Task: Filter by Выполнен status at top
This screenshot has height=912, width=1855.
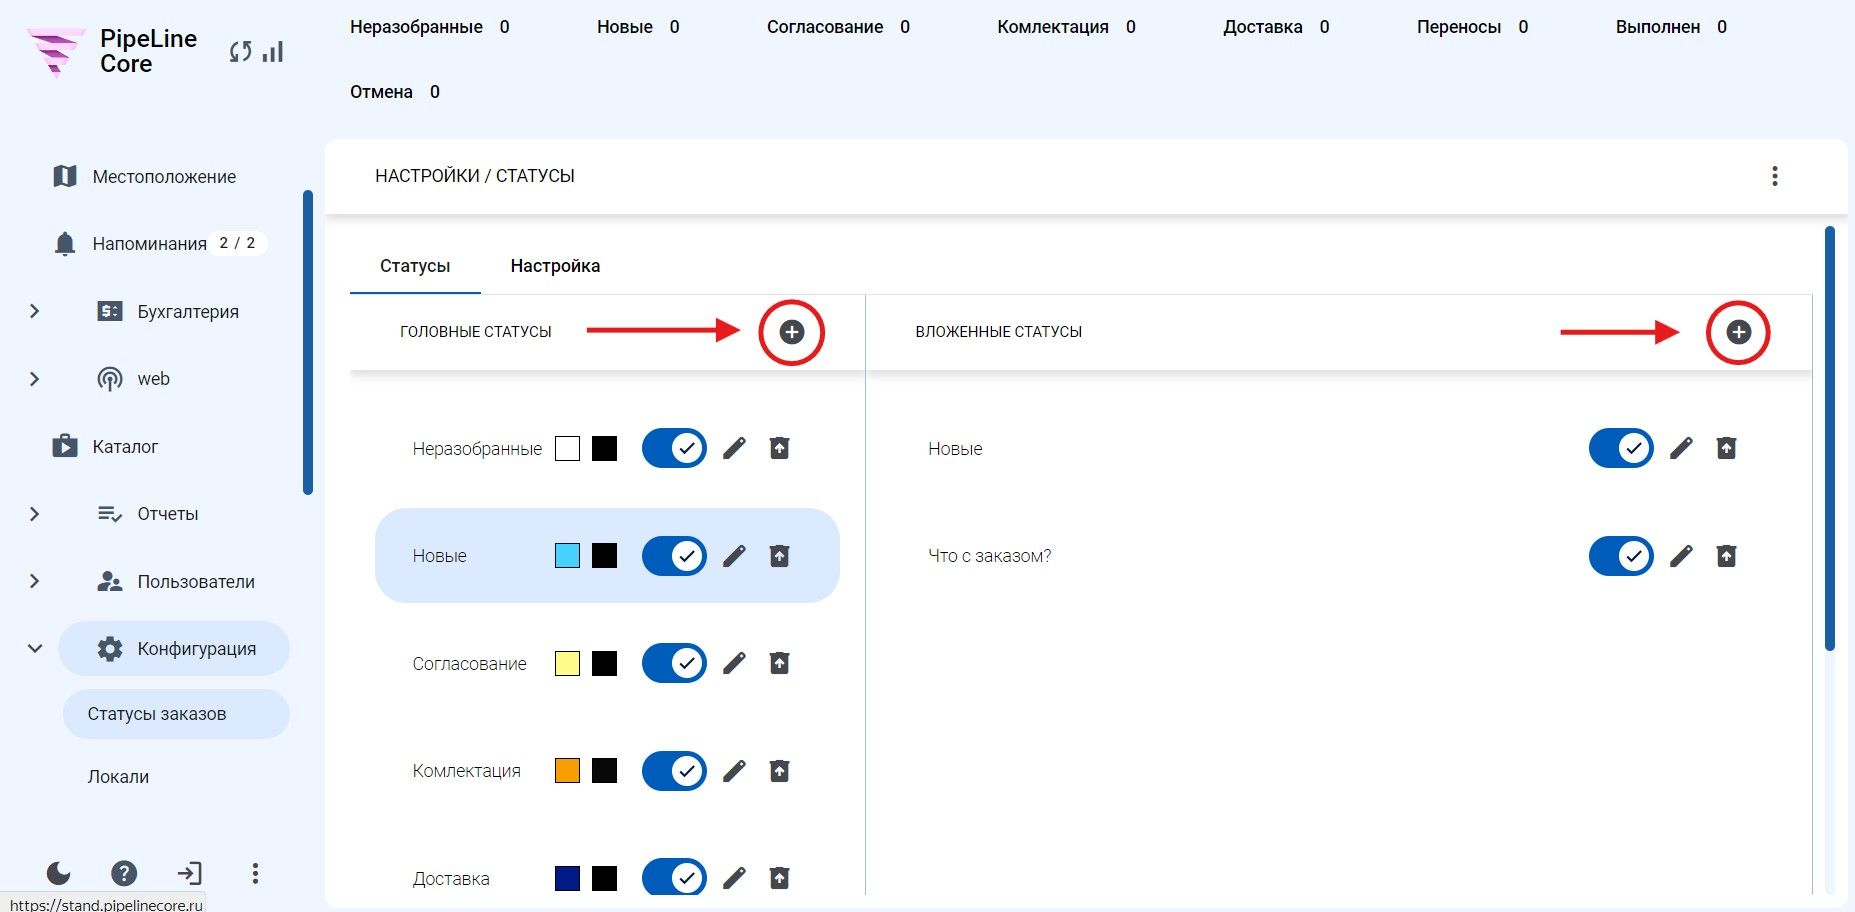Action: pos(1671,27)
